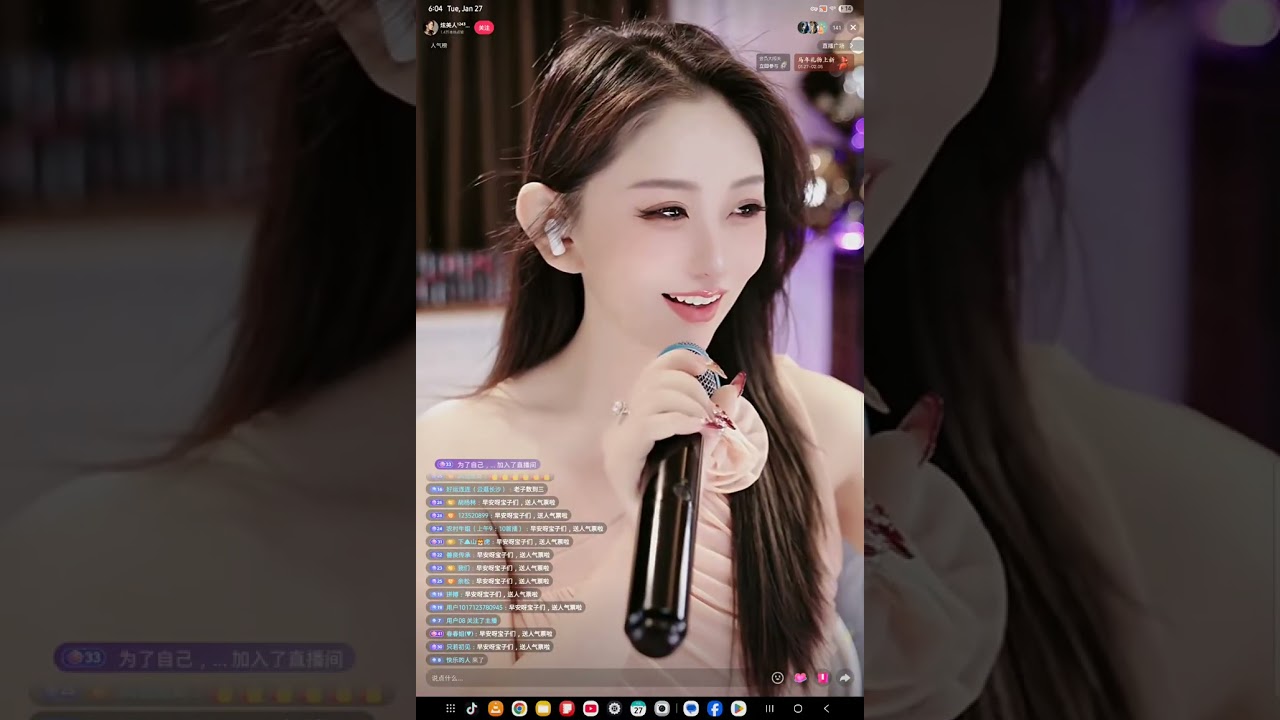The width and height of the screenshot is (1280, 720).
Task: Tap the back navigation arrow
Action: [826, 709]
